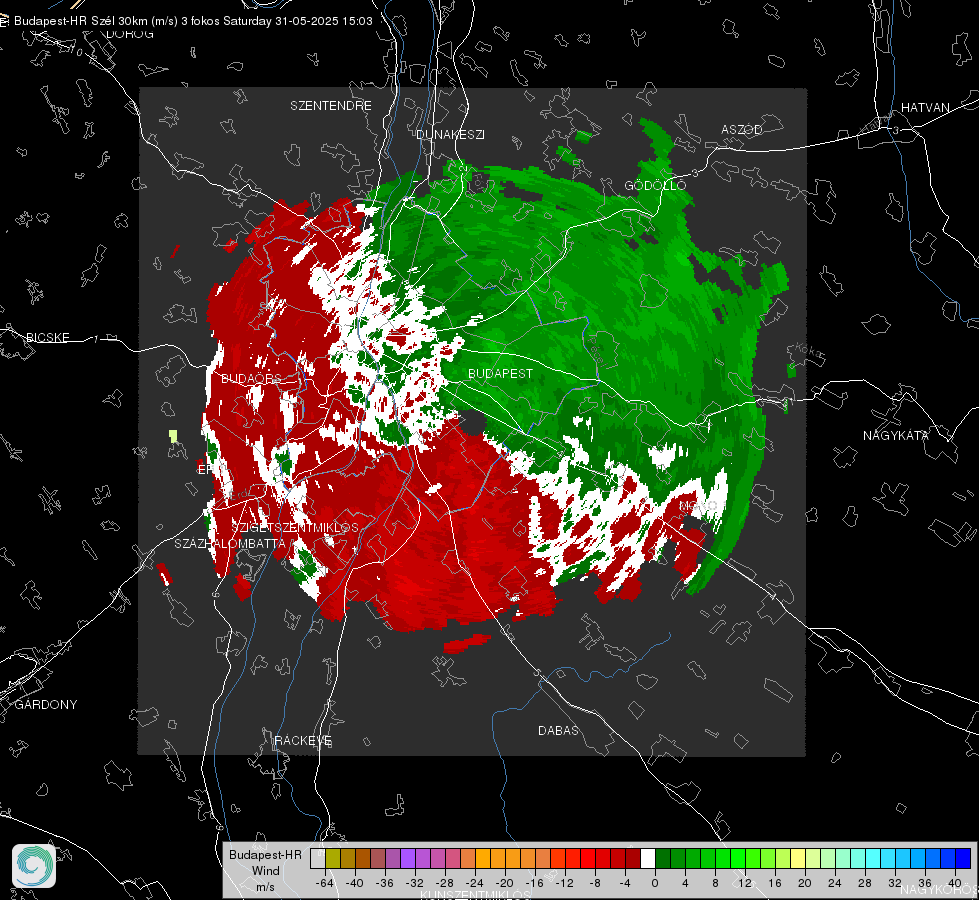The image size is (979, 900).
Task: Click the 'Budapest-HR' legend heading
Action: 265,854
